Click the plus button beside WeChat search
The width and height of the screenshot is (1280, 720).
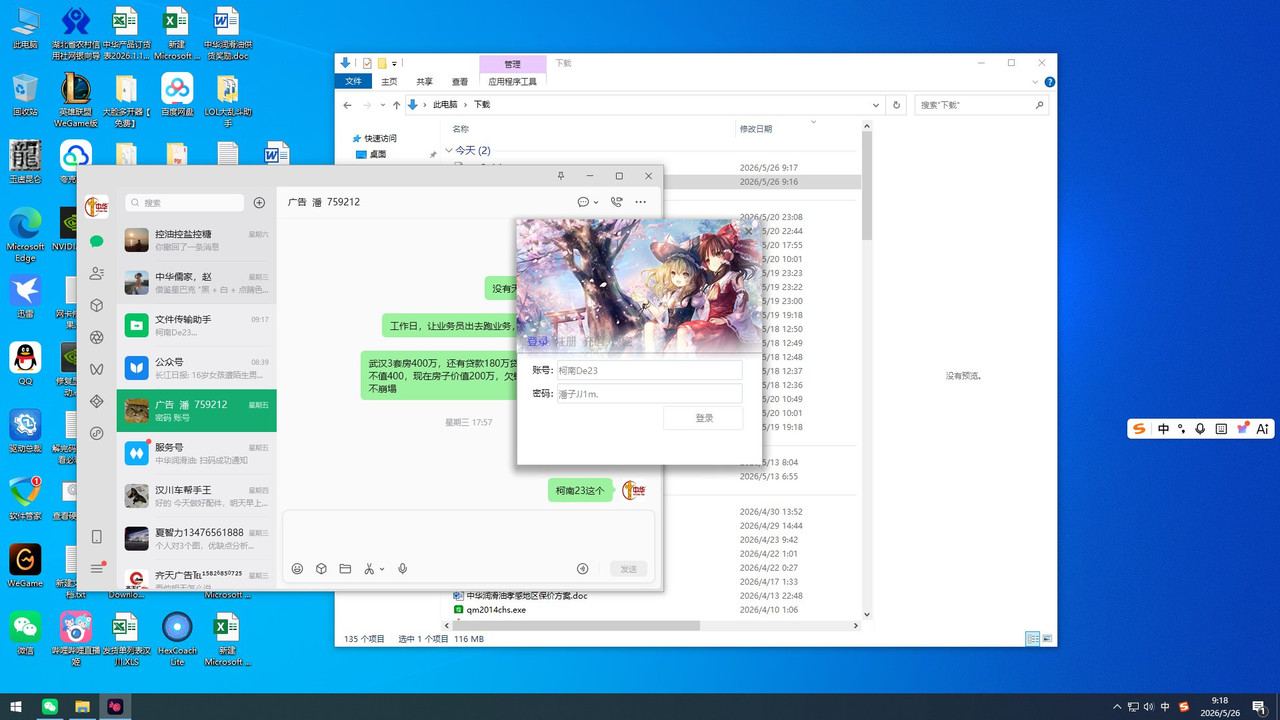259,202
